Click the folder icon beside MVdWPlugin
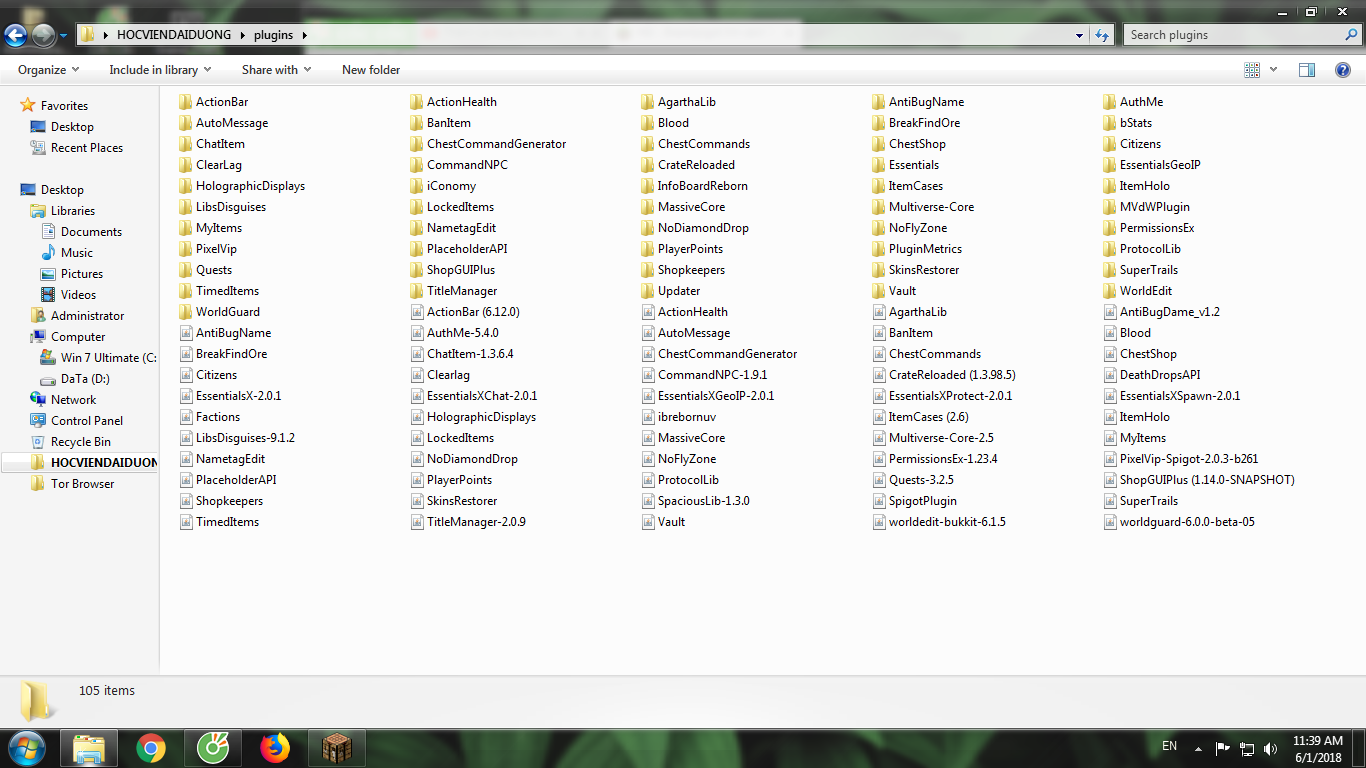This screenshot has width=1366, height=768. coord(1110,207)
